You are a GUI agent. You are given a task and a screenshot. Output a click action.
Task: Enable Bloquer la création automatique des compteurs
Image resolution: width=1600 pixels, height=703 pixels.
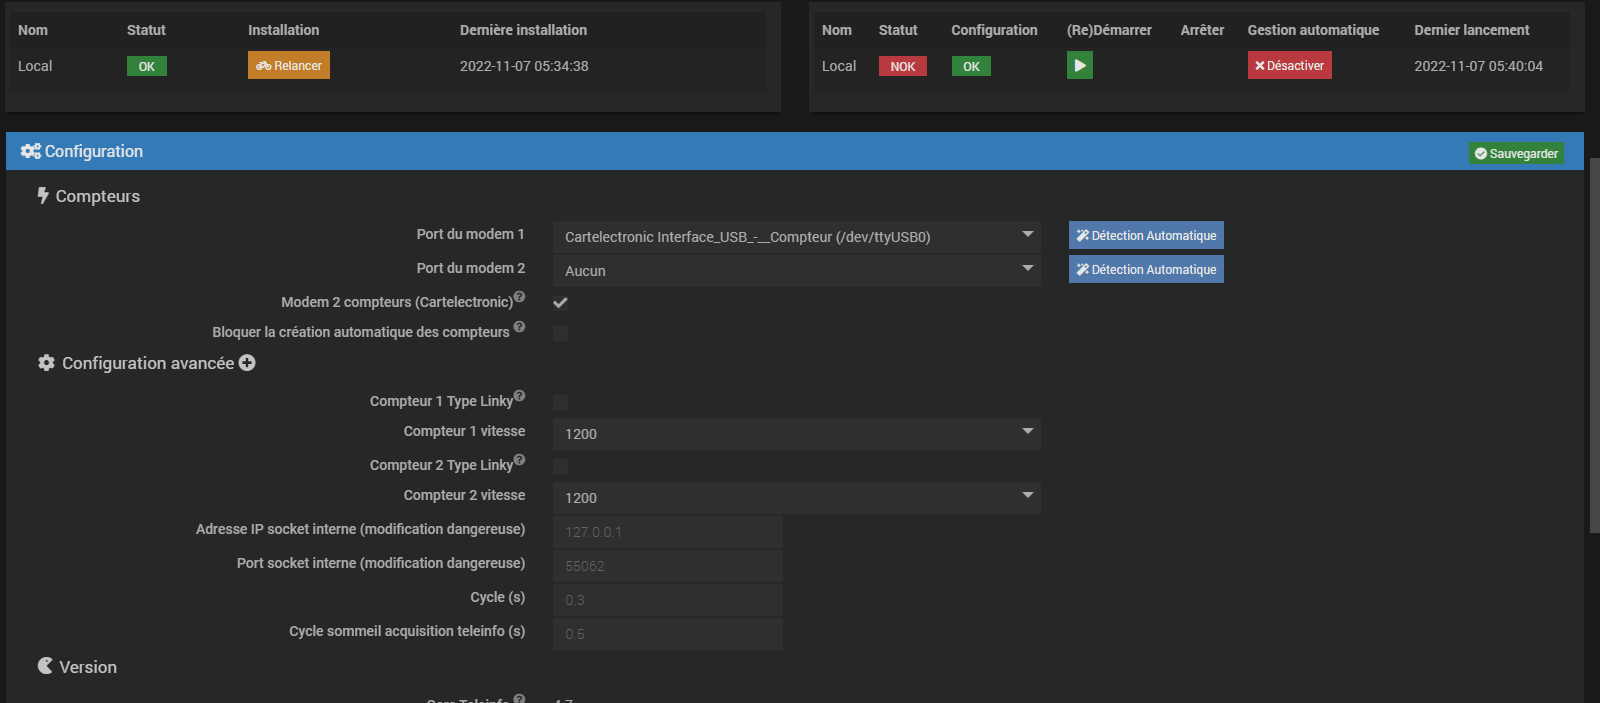tap(560, 333)
